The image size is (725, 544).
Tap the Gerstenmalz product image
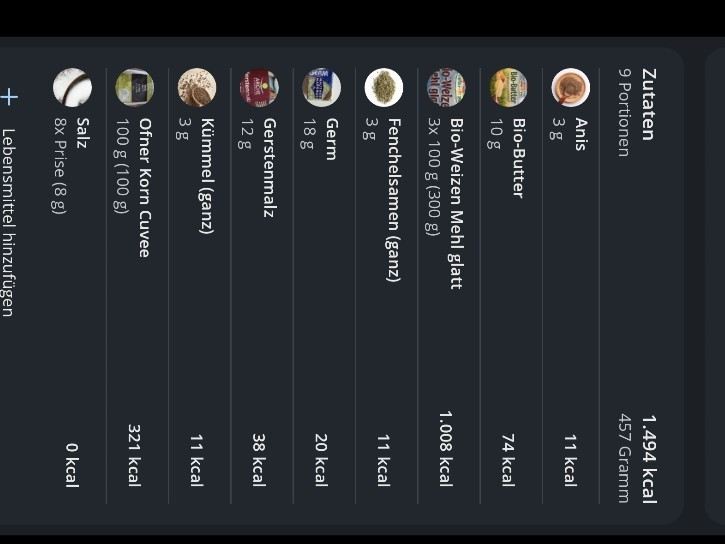tap(259, 88)
